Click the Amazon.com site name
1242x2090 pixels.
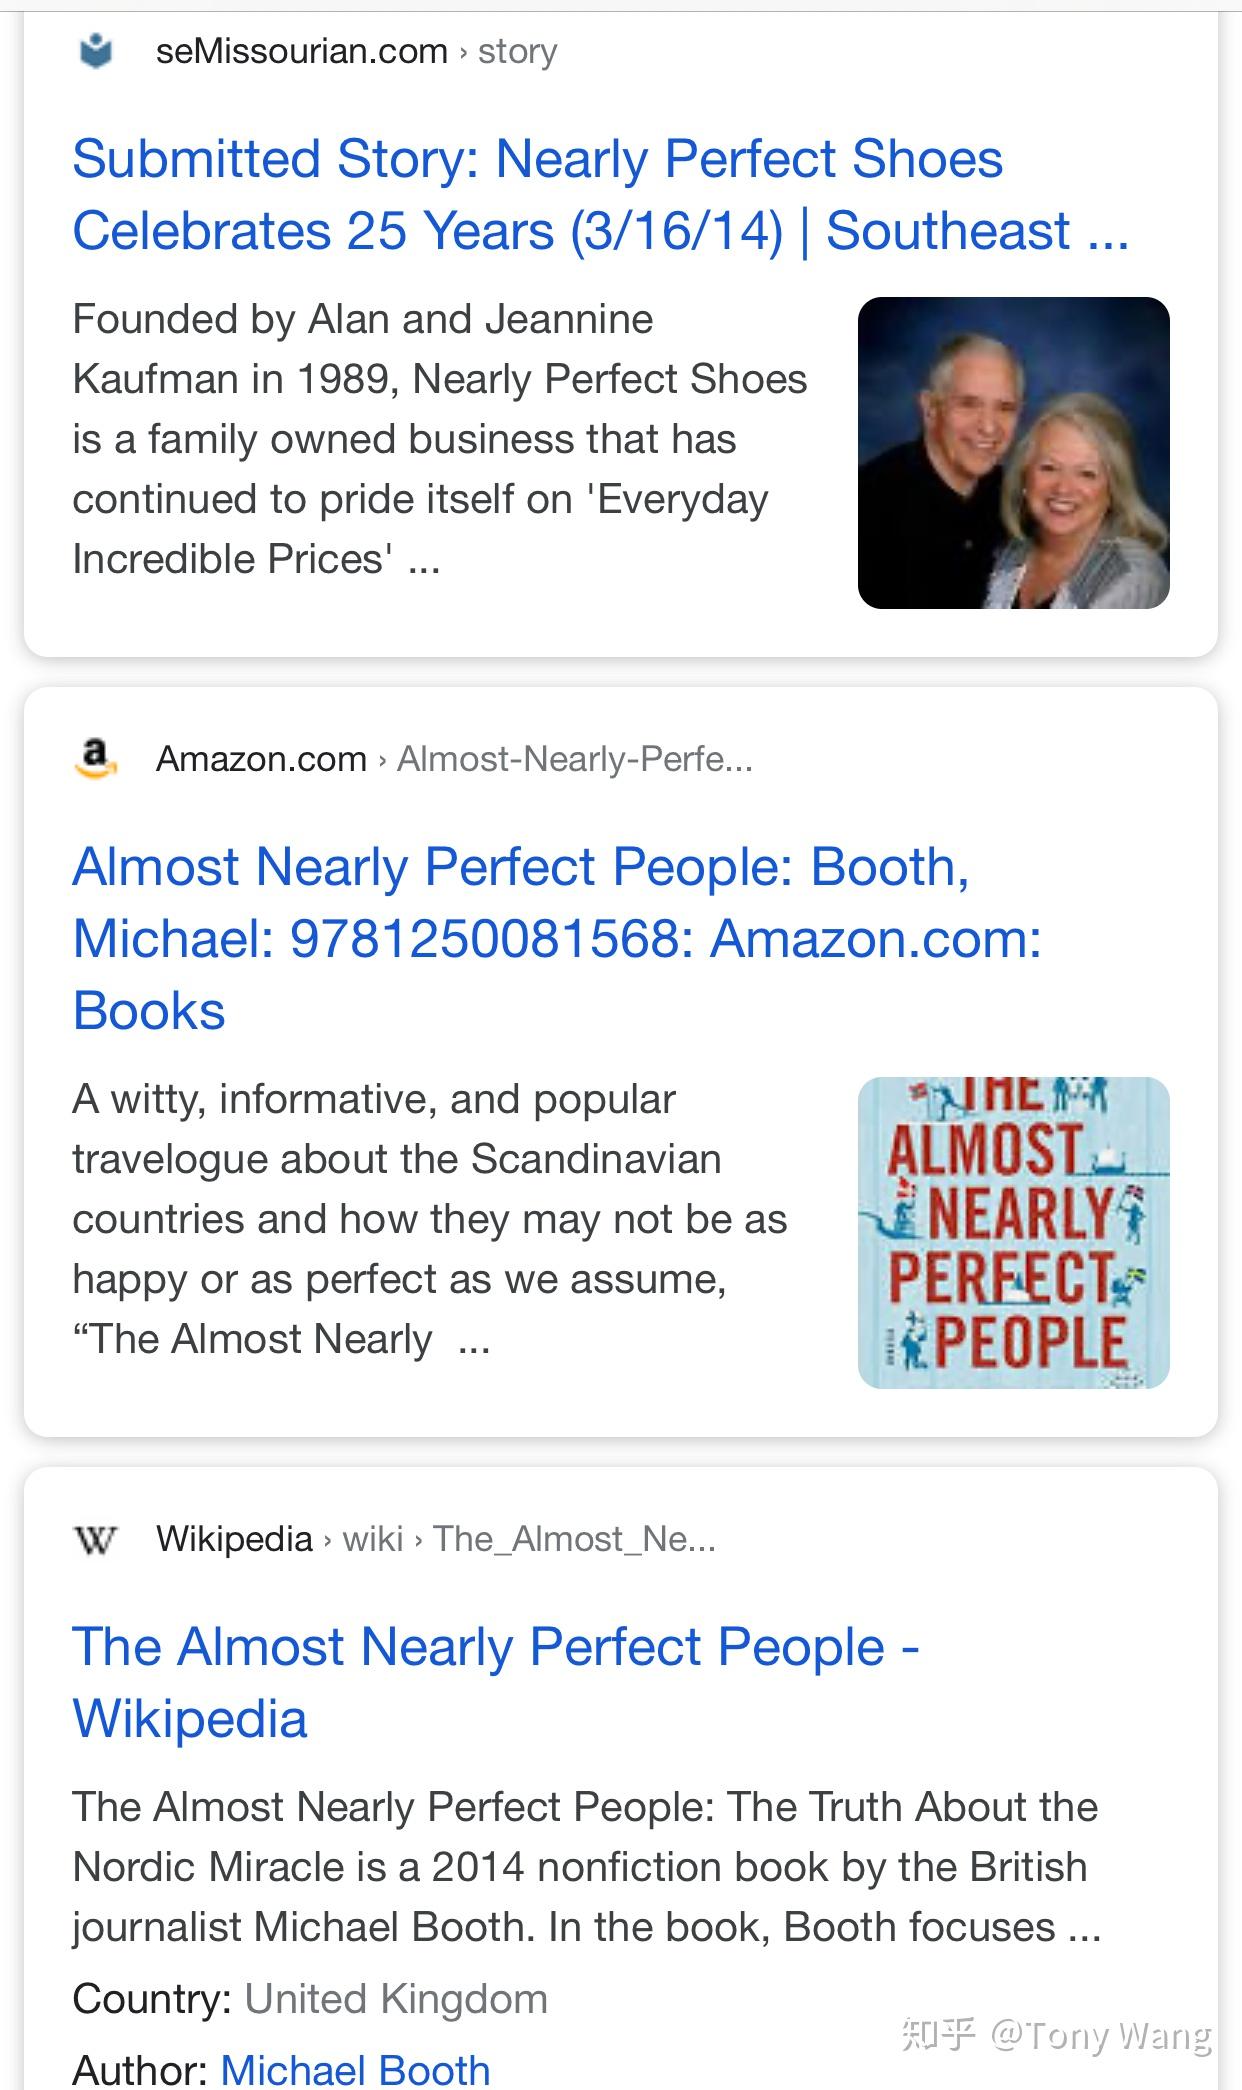[x=261, y=759]
